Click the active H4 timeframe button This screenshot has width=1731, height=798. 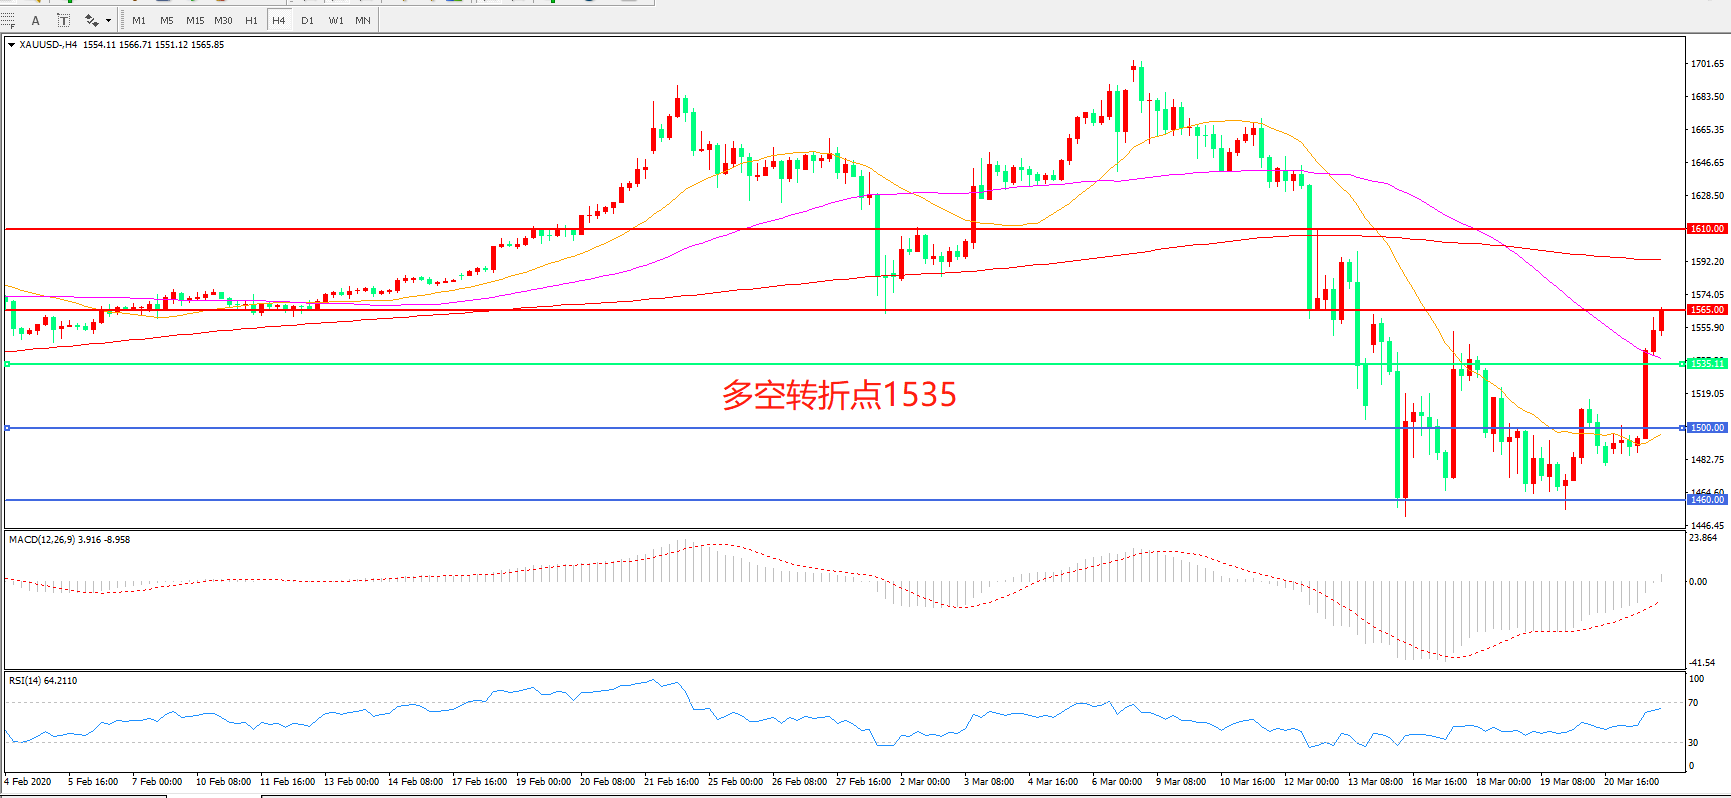[279, 20]
